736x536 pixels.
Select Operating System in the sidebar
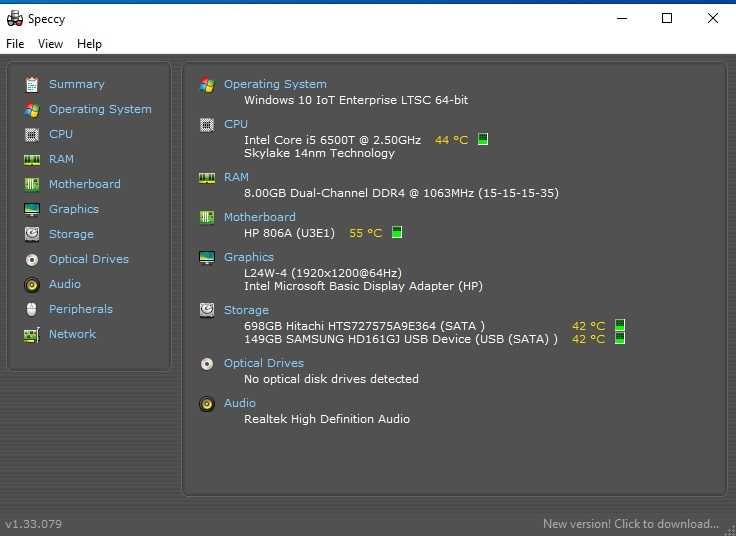100,109
